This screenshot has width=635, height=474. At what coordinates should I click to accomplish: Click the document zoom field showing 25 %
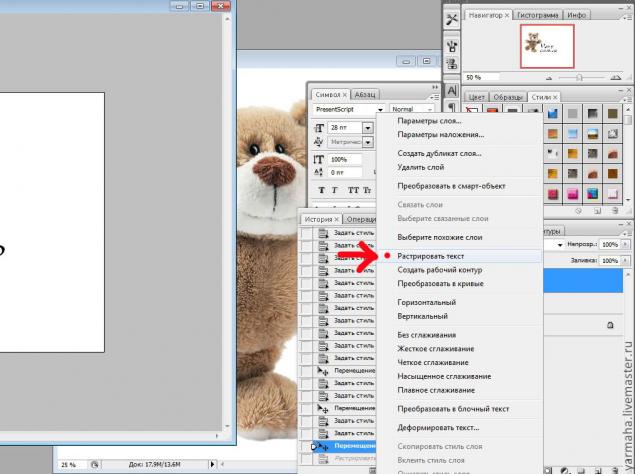72,465
